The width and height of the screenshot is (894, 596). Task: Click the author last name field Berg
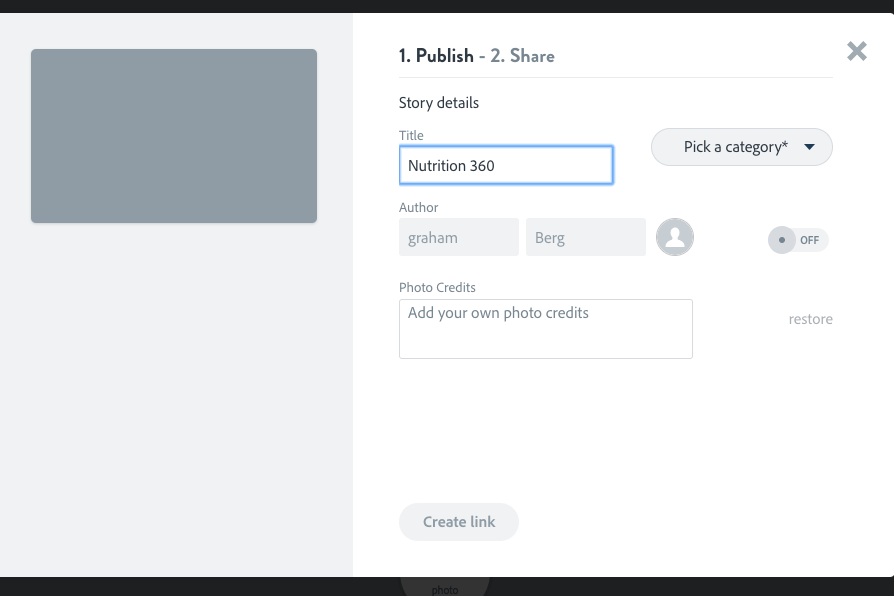(x=586, y=237)
